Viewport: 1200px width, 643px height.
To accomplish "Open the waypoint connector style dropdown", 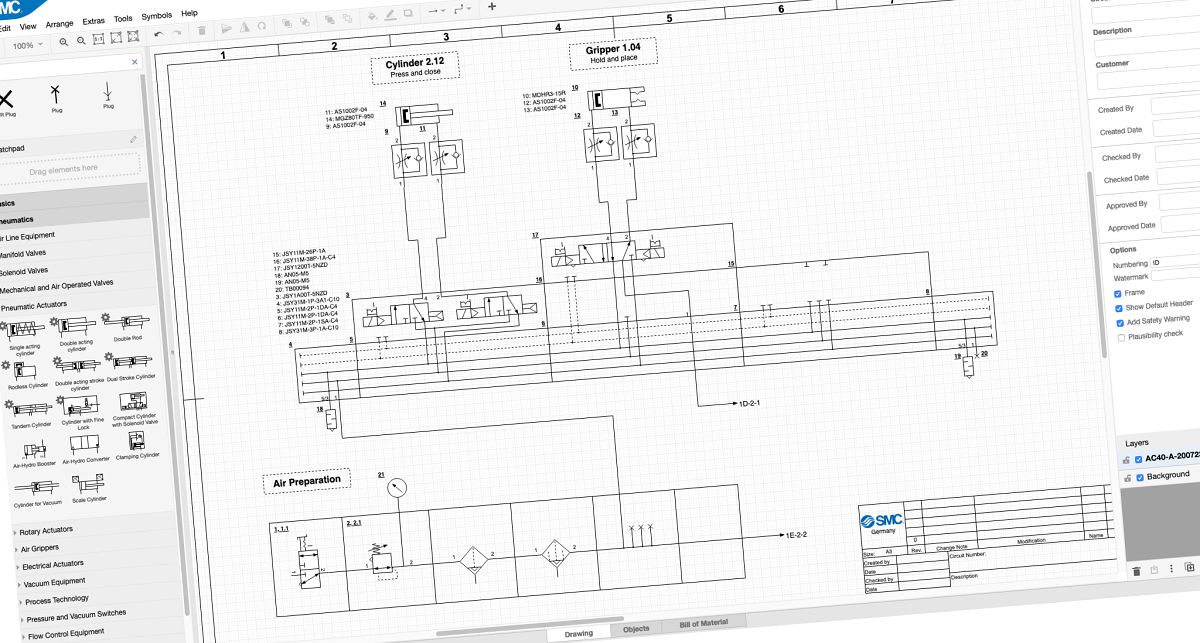I will 463,9.
